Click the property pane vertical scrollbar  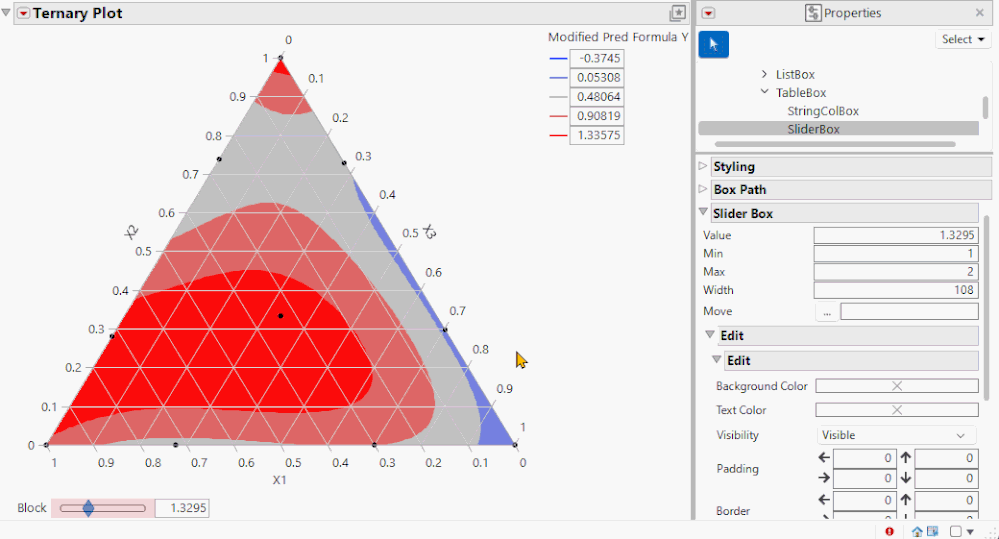[x=987, y=308]
